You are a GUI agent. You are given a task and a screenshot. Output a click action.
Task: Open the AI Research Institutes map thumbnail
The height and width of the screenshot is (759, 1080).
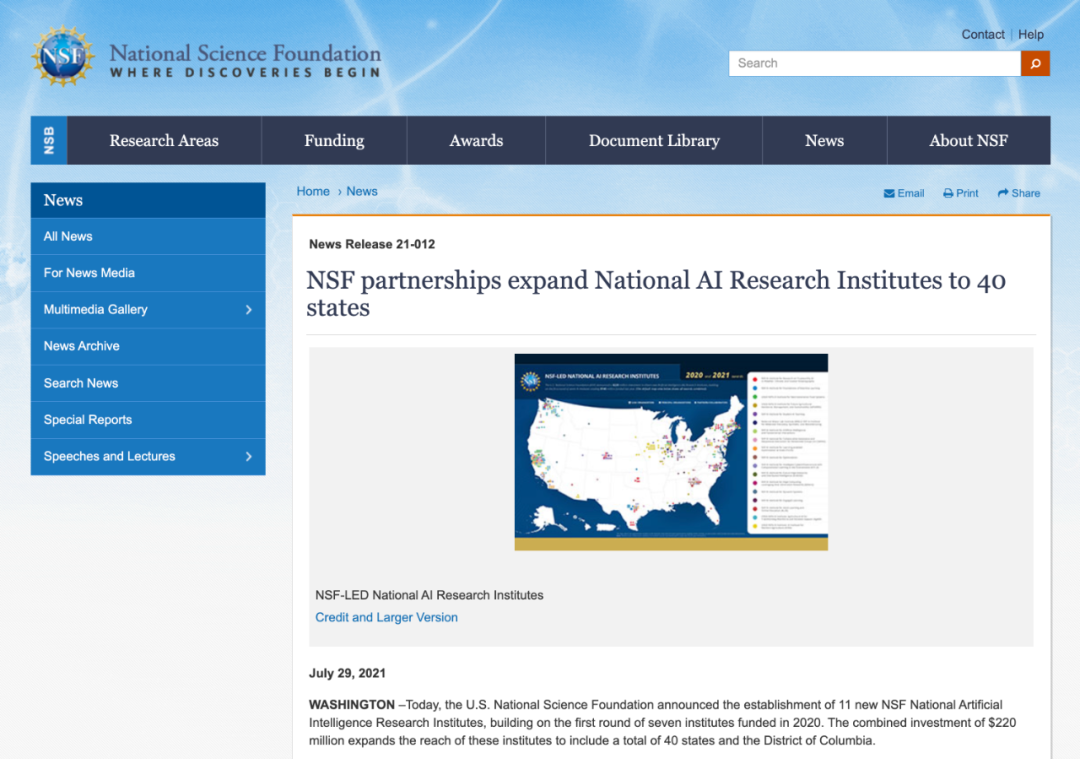671,452
